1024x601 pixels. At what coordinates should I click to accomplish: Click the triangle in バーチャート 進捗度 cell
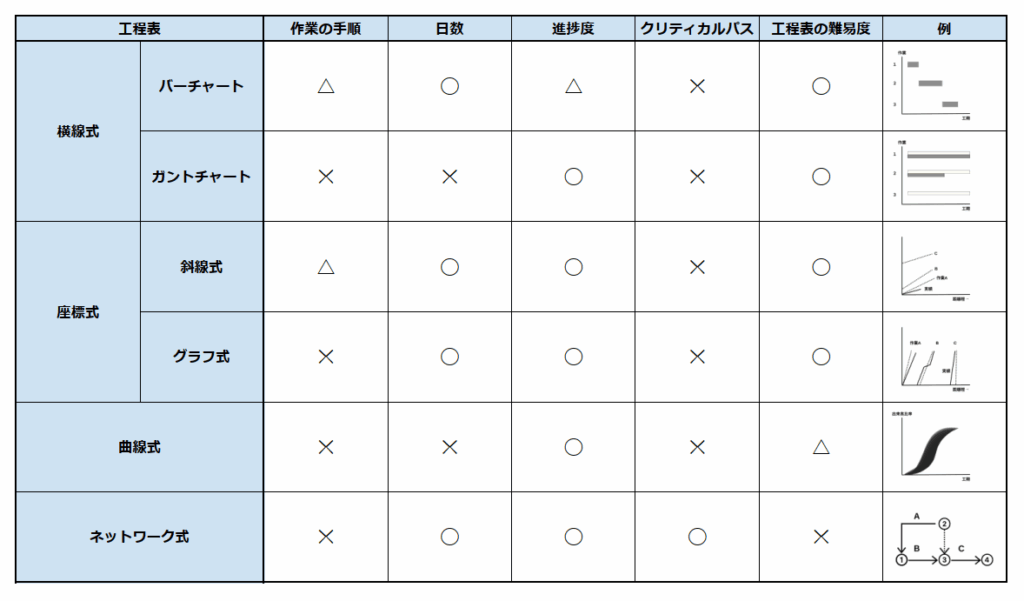pyautogui.click(x=573, y=87)
